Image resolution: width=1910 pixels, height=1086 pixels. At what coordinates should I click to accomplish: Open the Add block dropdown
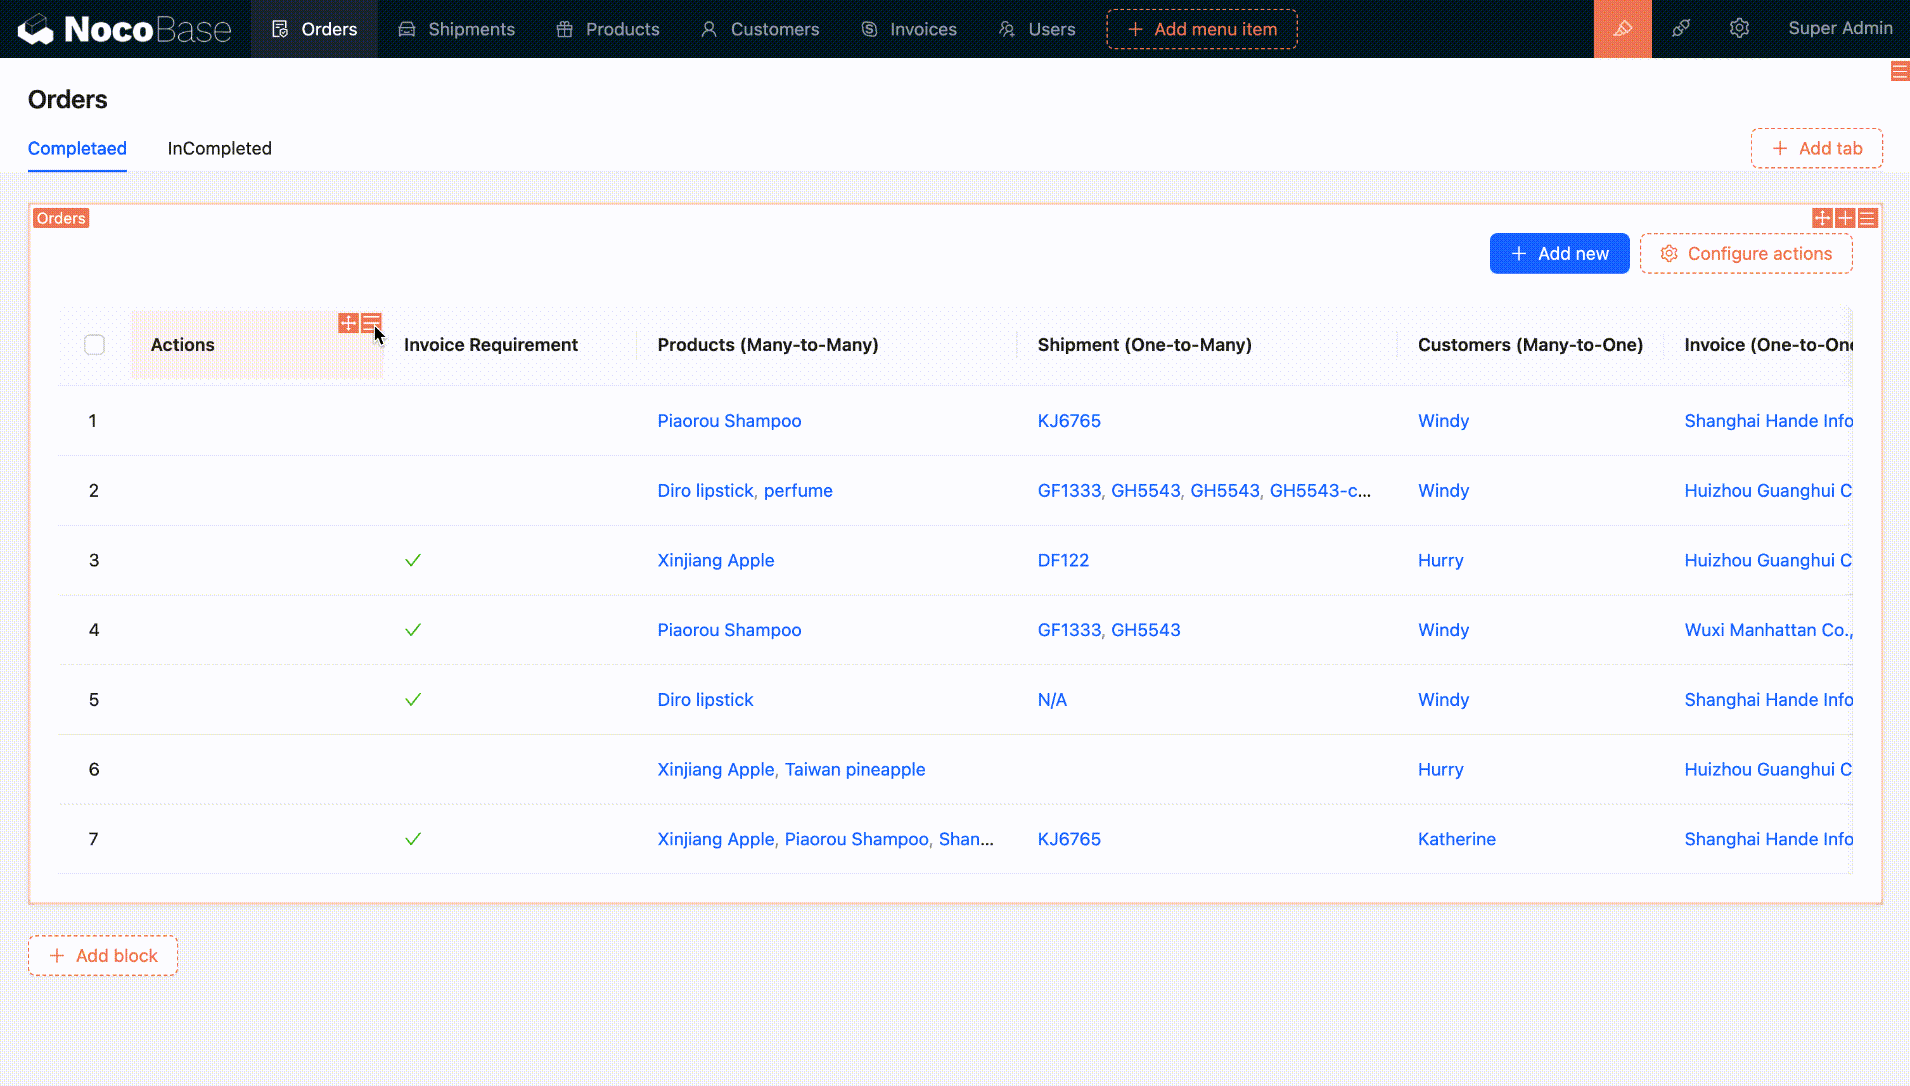point(103,956)
